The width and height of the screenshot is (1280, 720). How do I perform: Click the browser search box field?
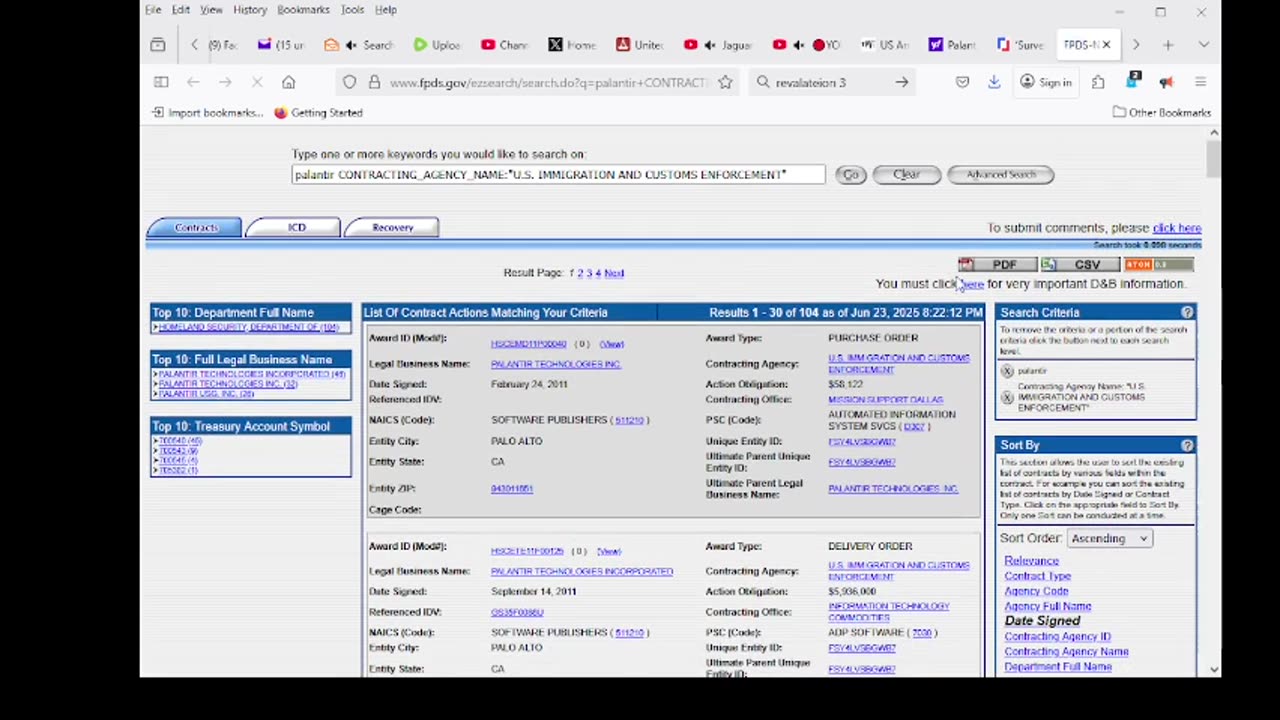pos(832,82)
